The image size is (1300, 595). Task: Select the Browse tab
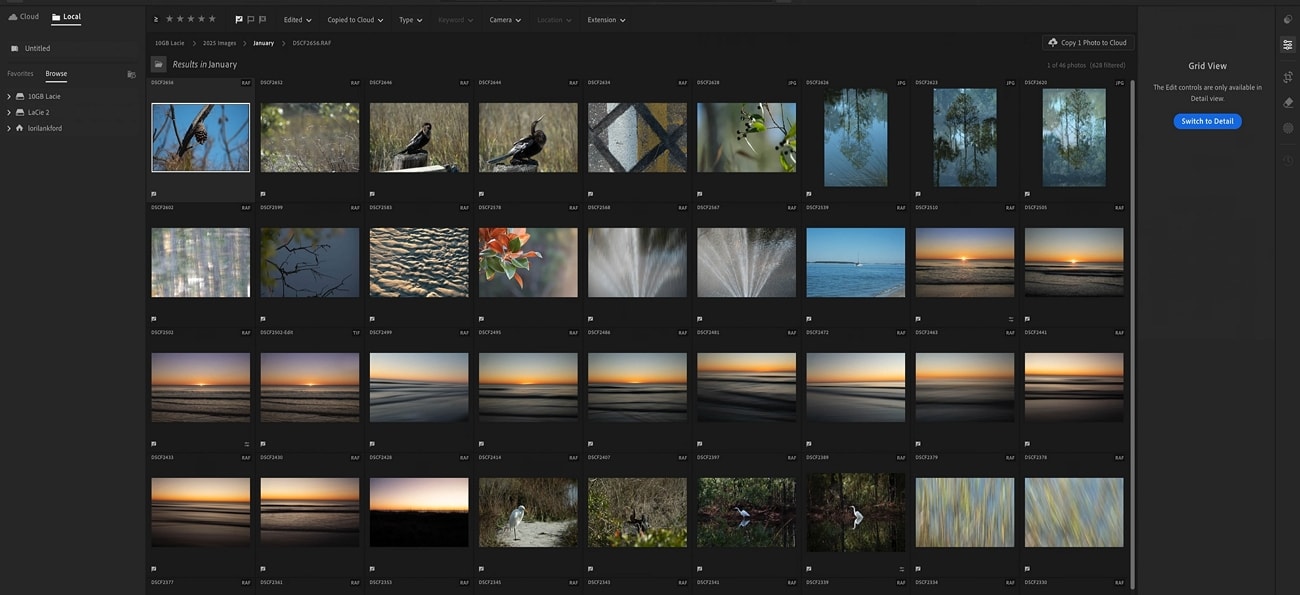pos(56,74)
